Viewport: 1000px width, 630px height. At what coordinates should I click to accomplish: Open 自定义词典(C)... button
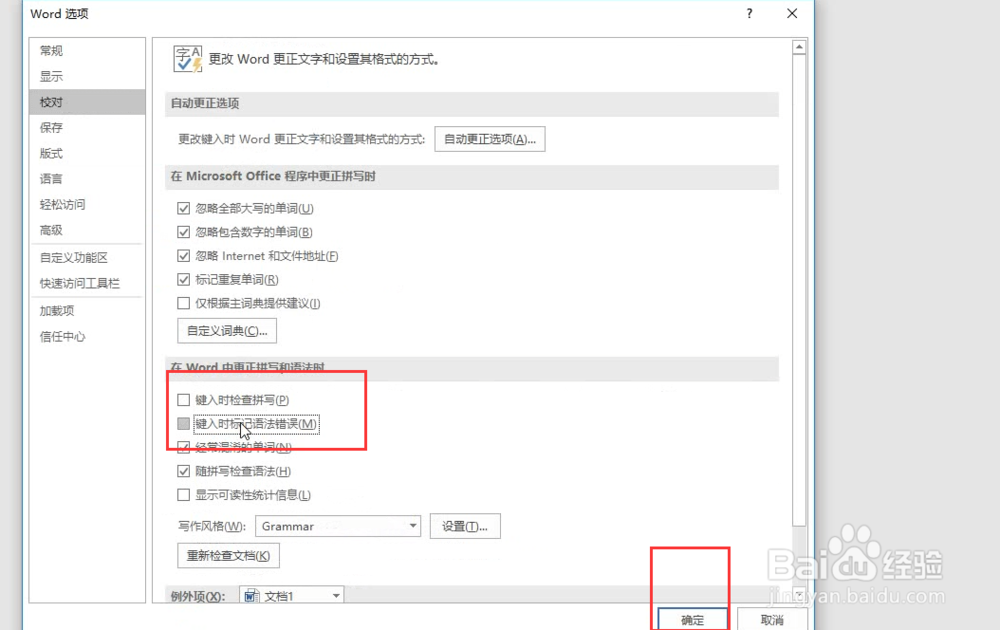(x=227, y=331)
